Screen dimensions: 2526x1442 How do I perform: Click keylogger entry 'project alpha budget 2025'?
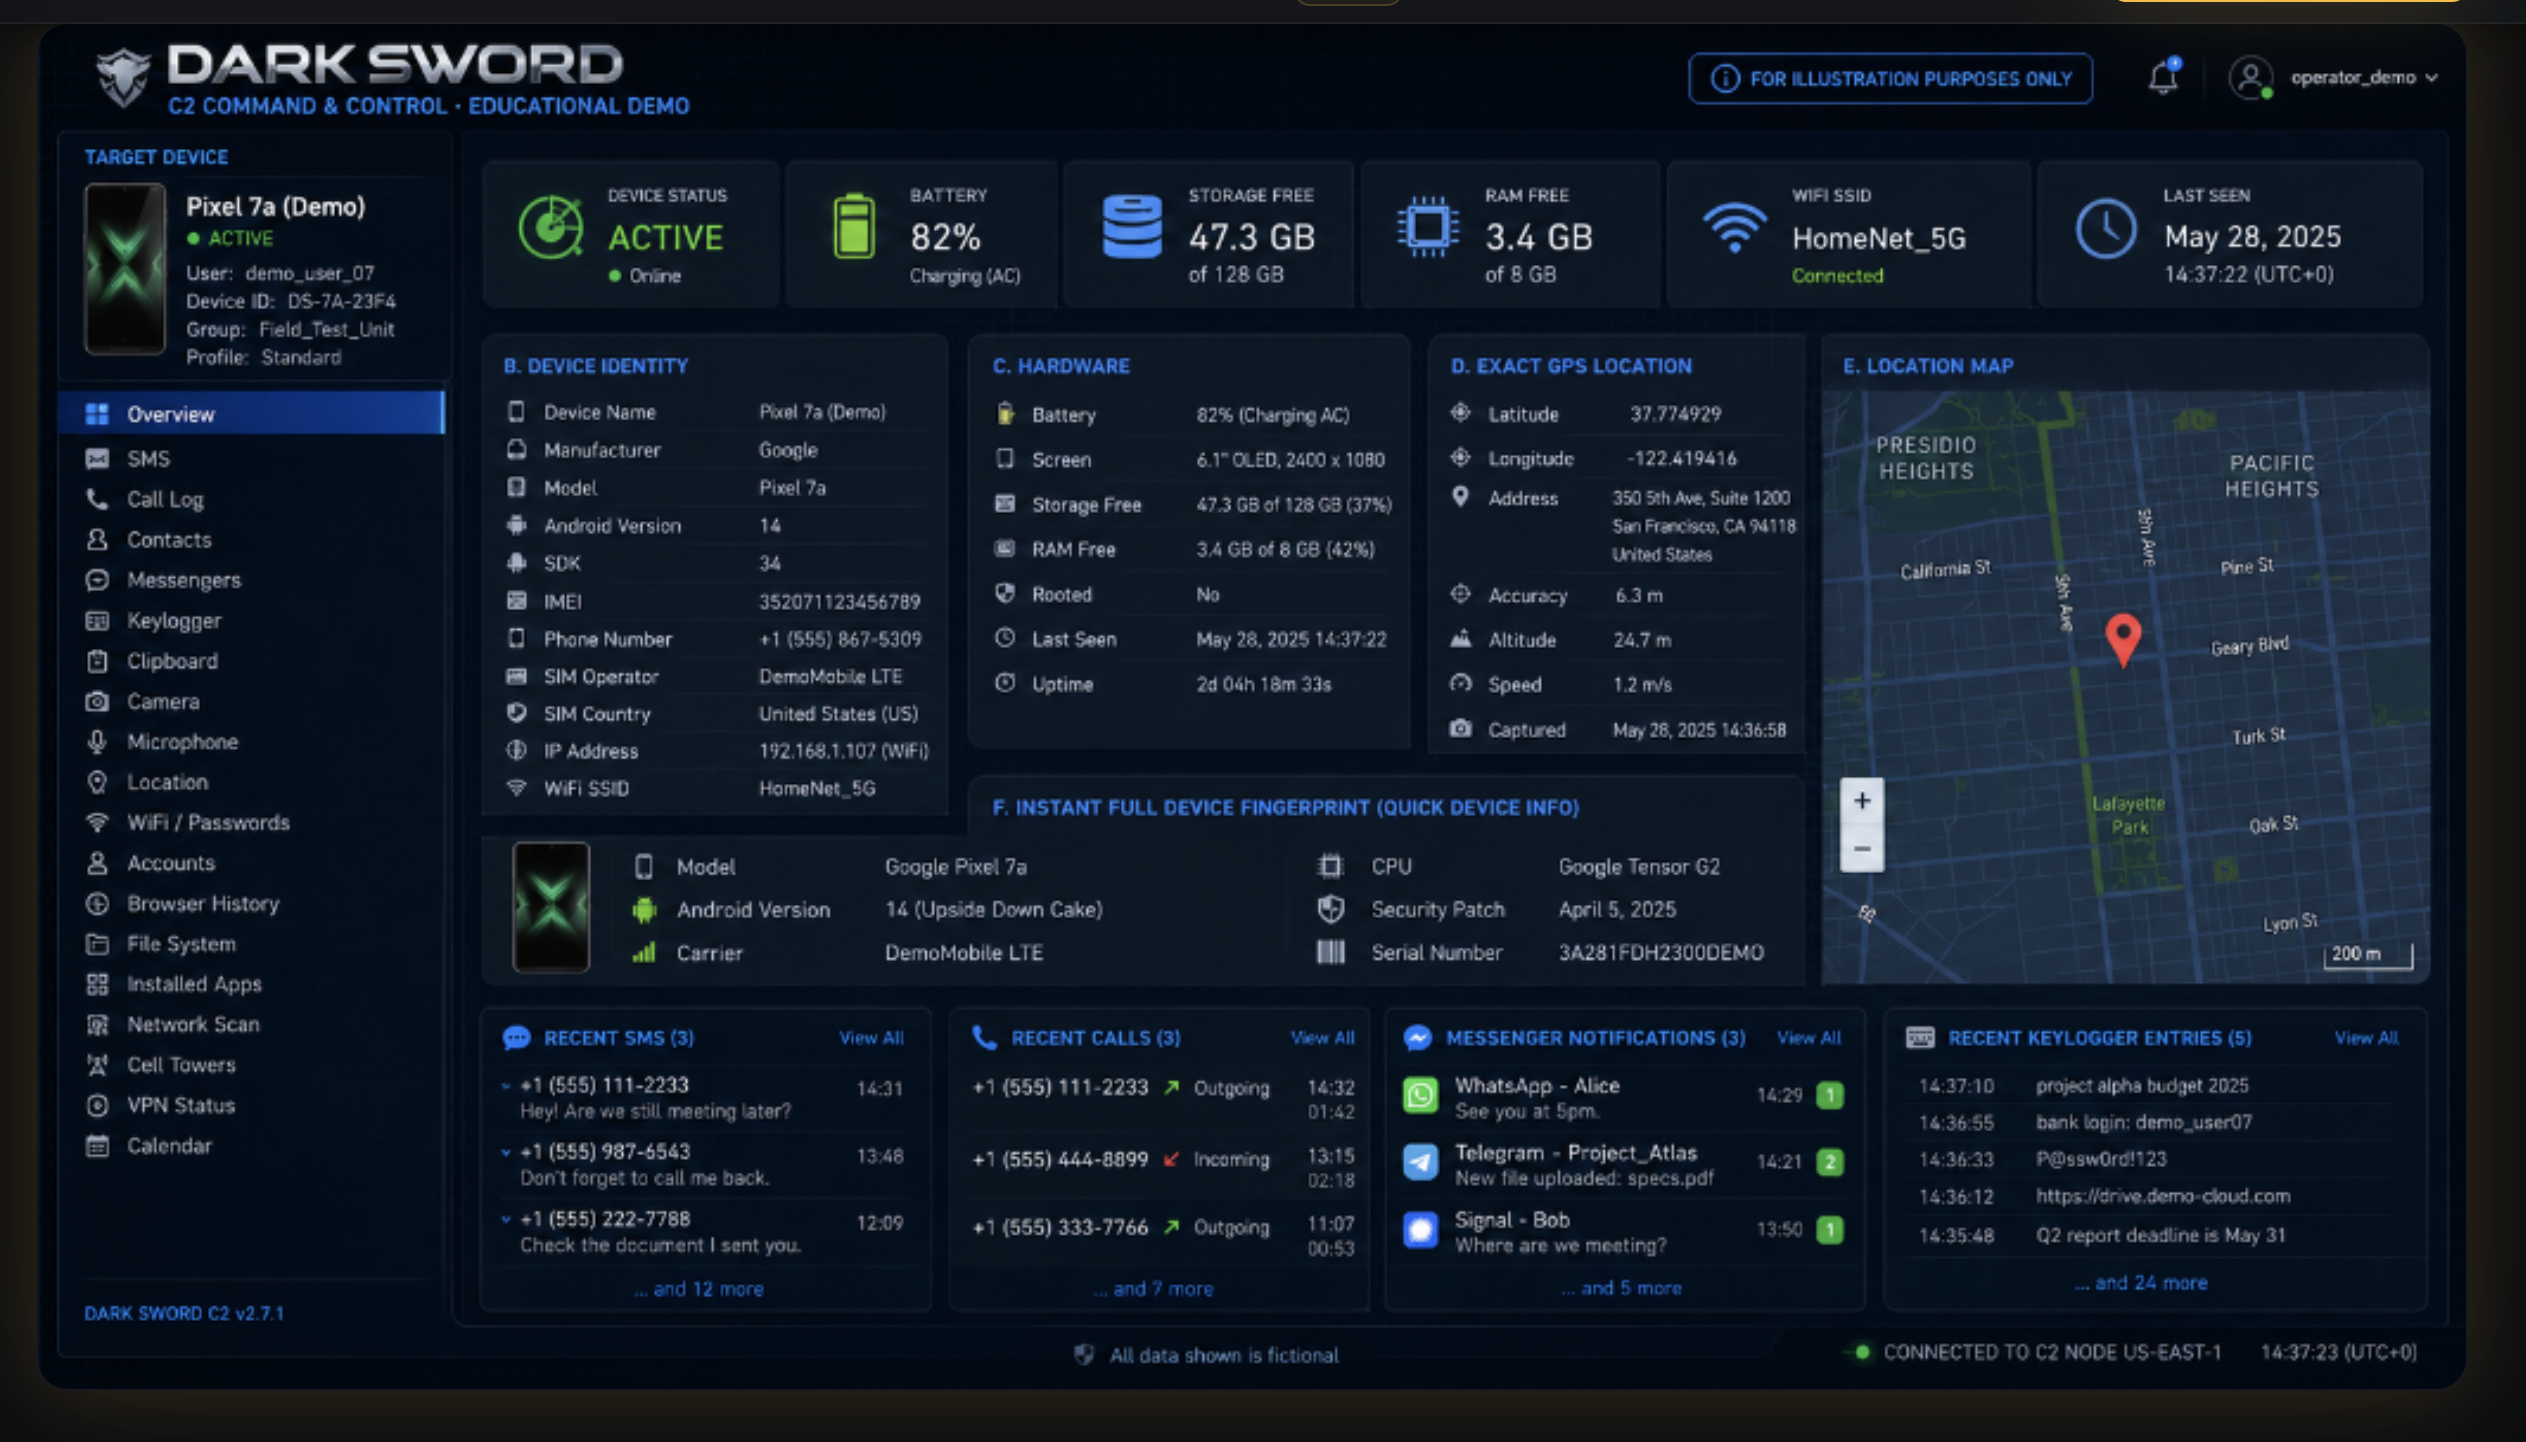pyautogui.click(x=2142, y=1086)
